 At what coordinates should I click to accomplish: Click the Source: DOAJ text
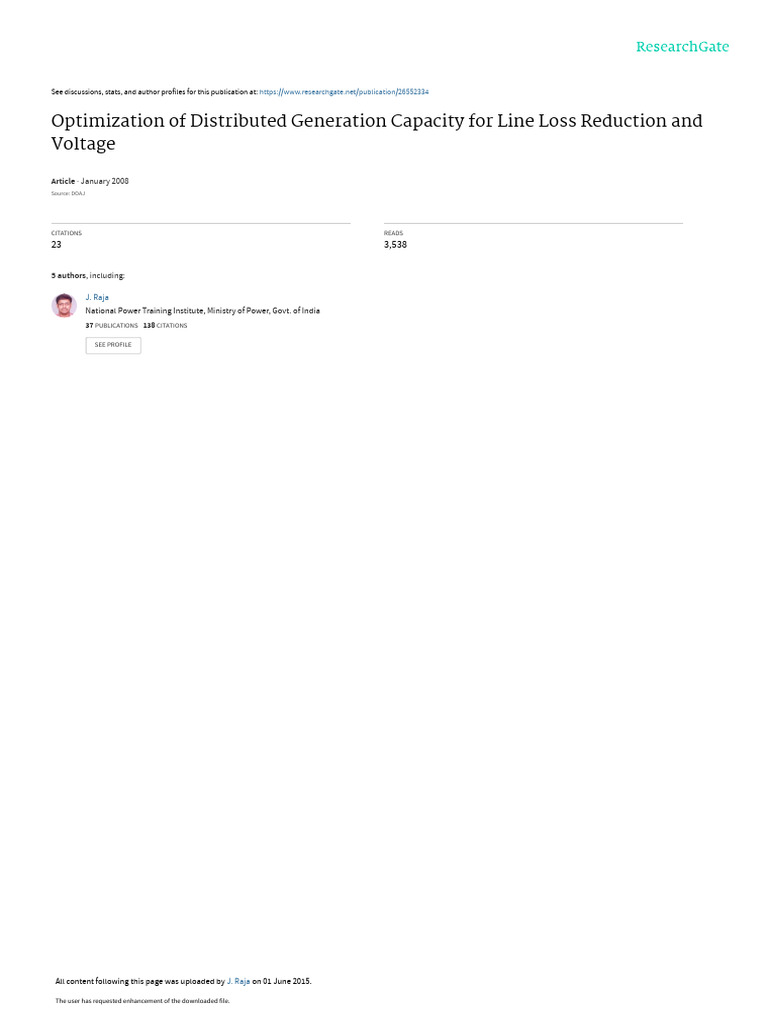(68, 193)
